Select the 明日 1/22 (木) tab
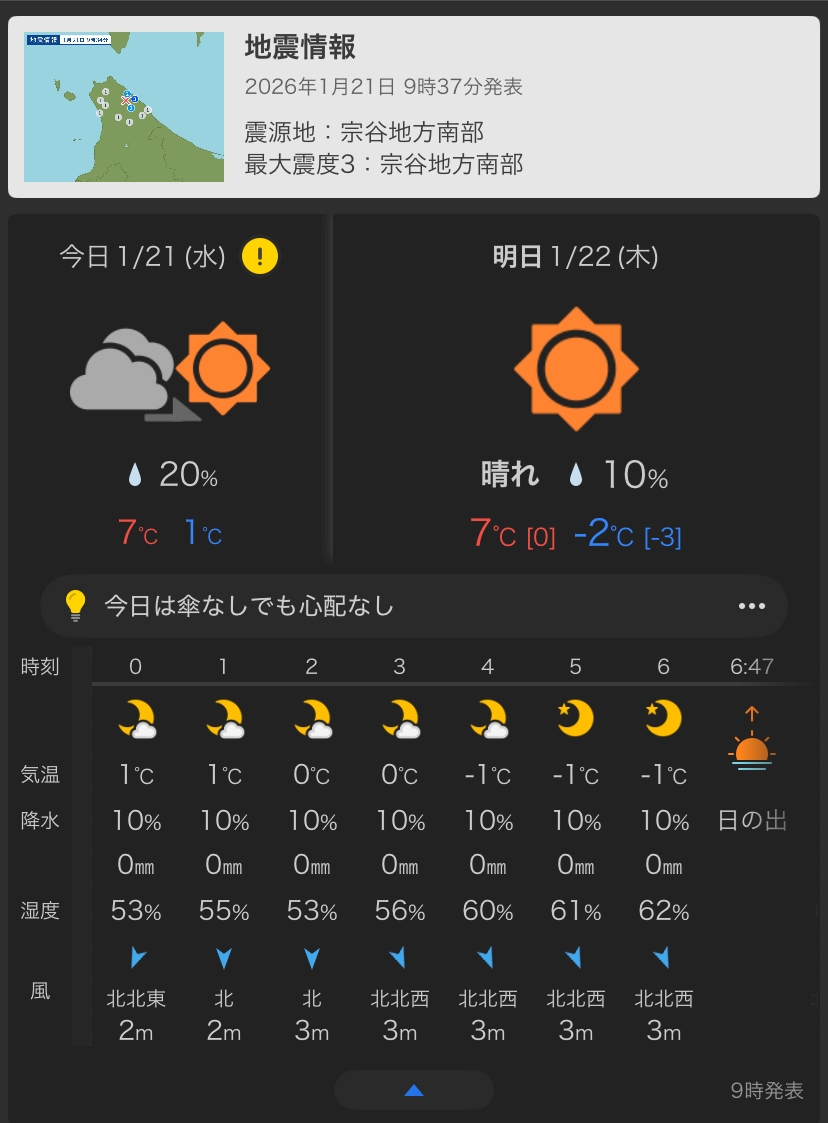Viewport: 828px width, 1123px height. (575, 257)
